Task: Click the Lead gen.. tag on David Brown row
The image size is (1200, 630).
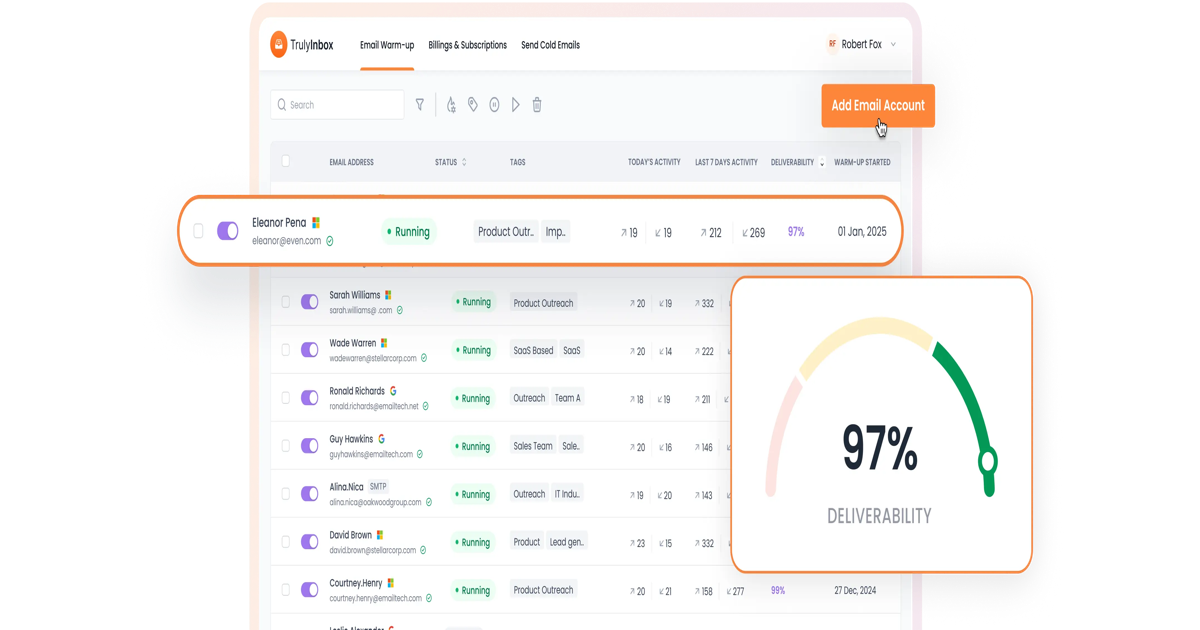Action: (567, 542)
